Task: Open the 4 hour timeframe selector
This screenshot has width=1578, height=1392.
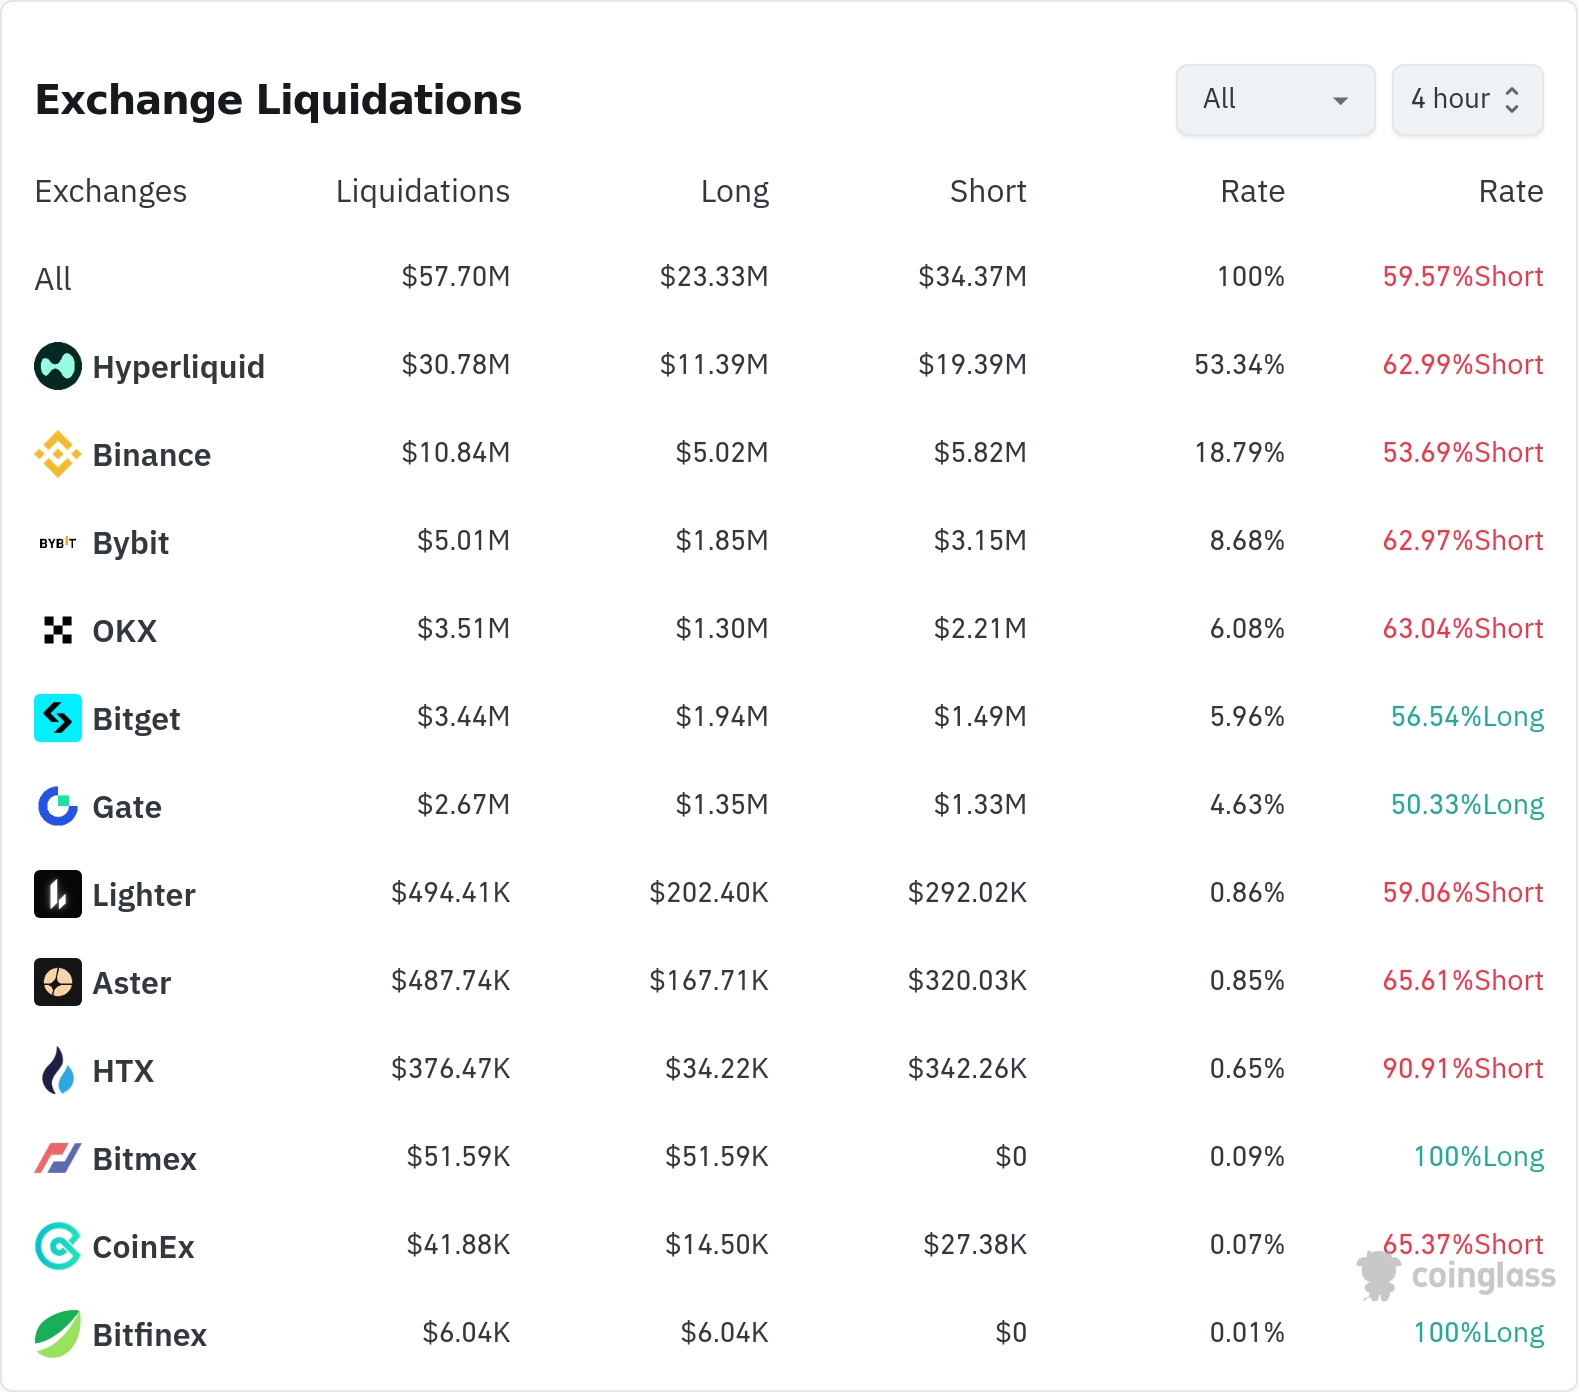Action: point(1467,100)
